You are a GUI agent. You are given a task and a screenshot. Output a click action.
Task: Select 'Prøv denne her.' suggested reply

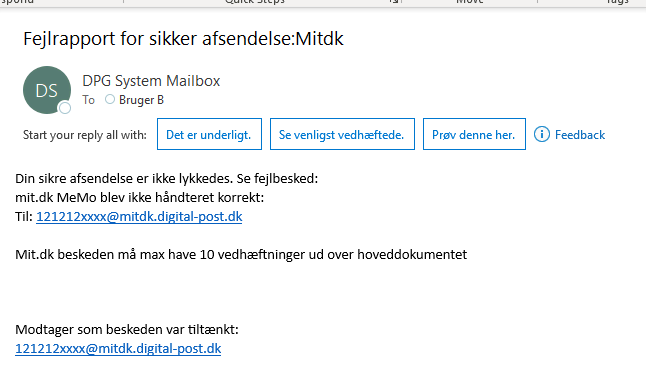[474, 134]
